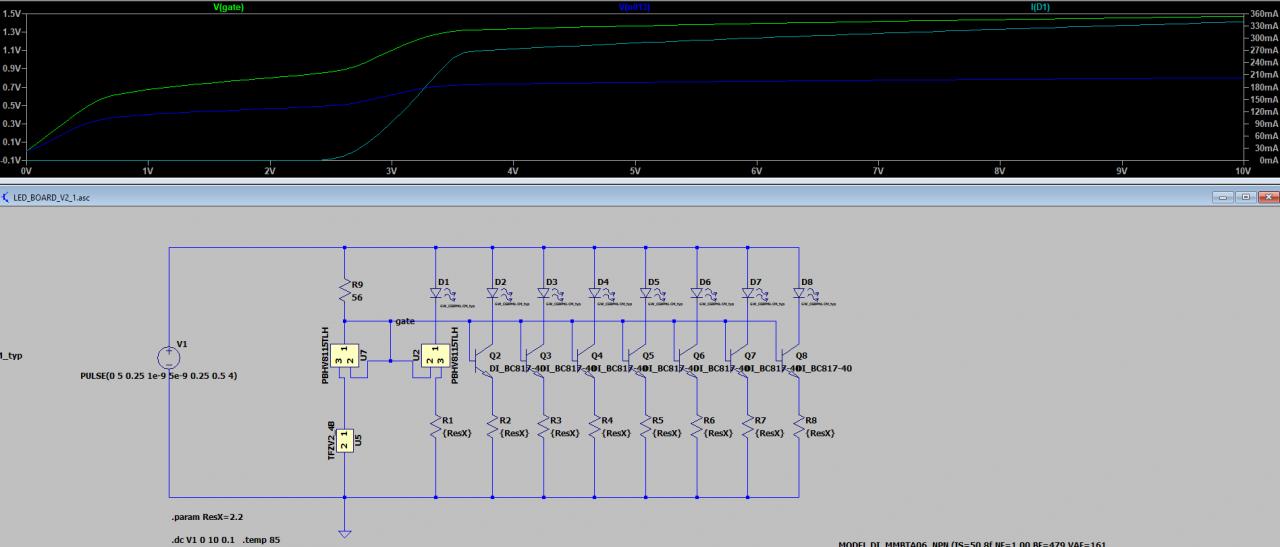The height and width of the screenshot is (547, 1280).
Task: Click the 'gate' net label
Action: point(404,321)
